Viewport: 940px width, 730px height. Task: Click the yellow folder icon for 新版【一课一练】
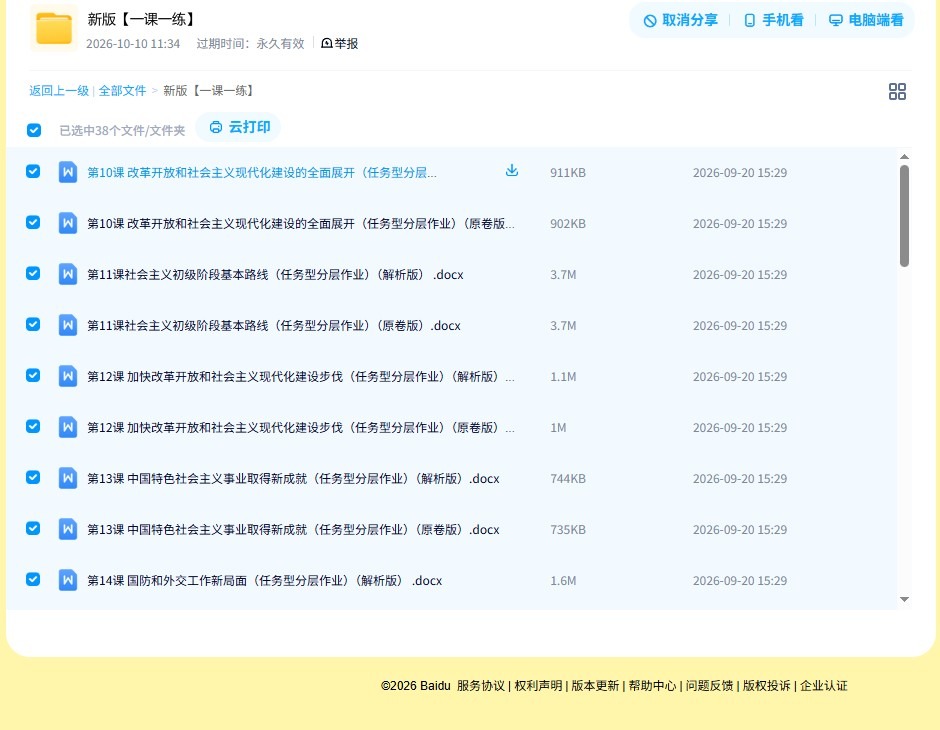pos(53,28)
